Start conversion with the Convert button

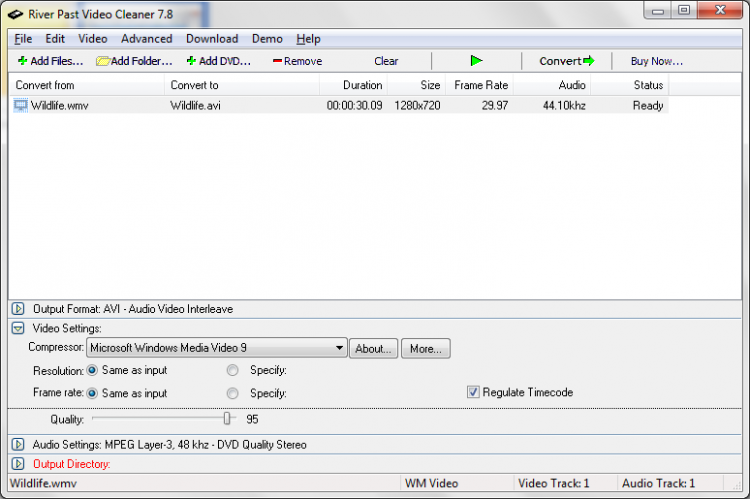tap(567, 61)
